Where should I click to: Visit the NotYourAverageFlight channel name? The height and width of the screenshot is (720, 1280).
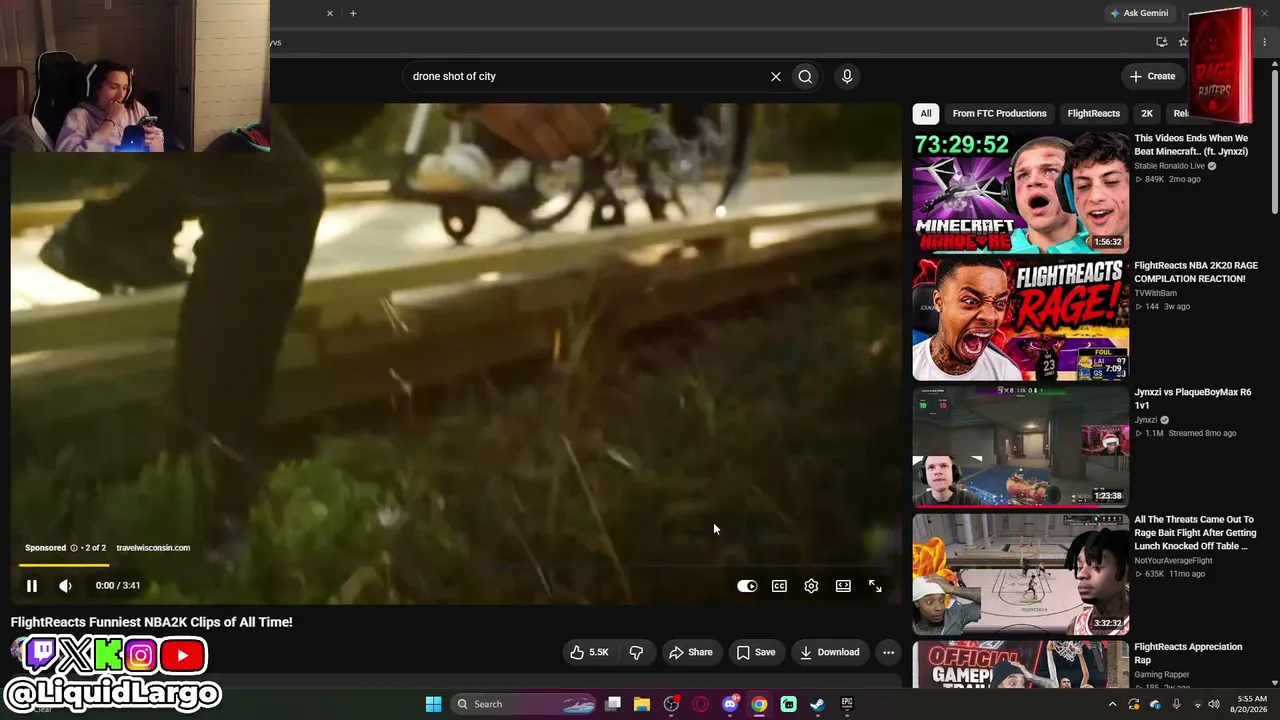[x=1173, y=561]
